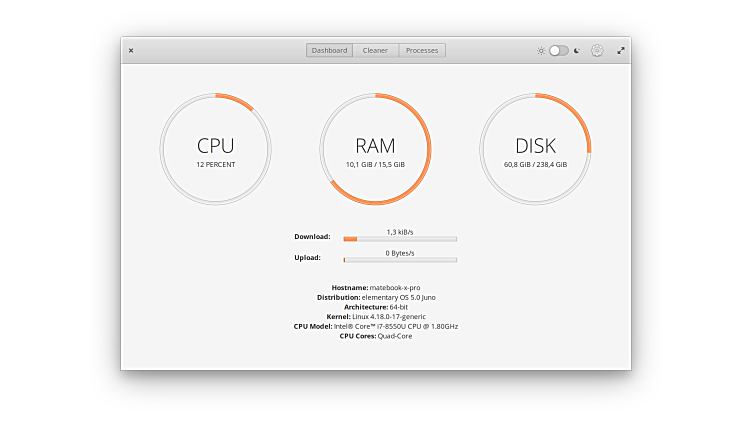Close the window with the X icon

[x=131, y=51]
